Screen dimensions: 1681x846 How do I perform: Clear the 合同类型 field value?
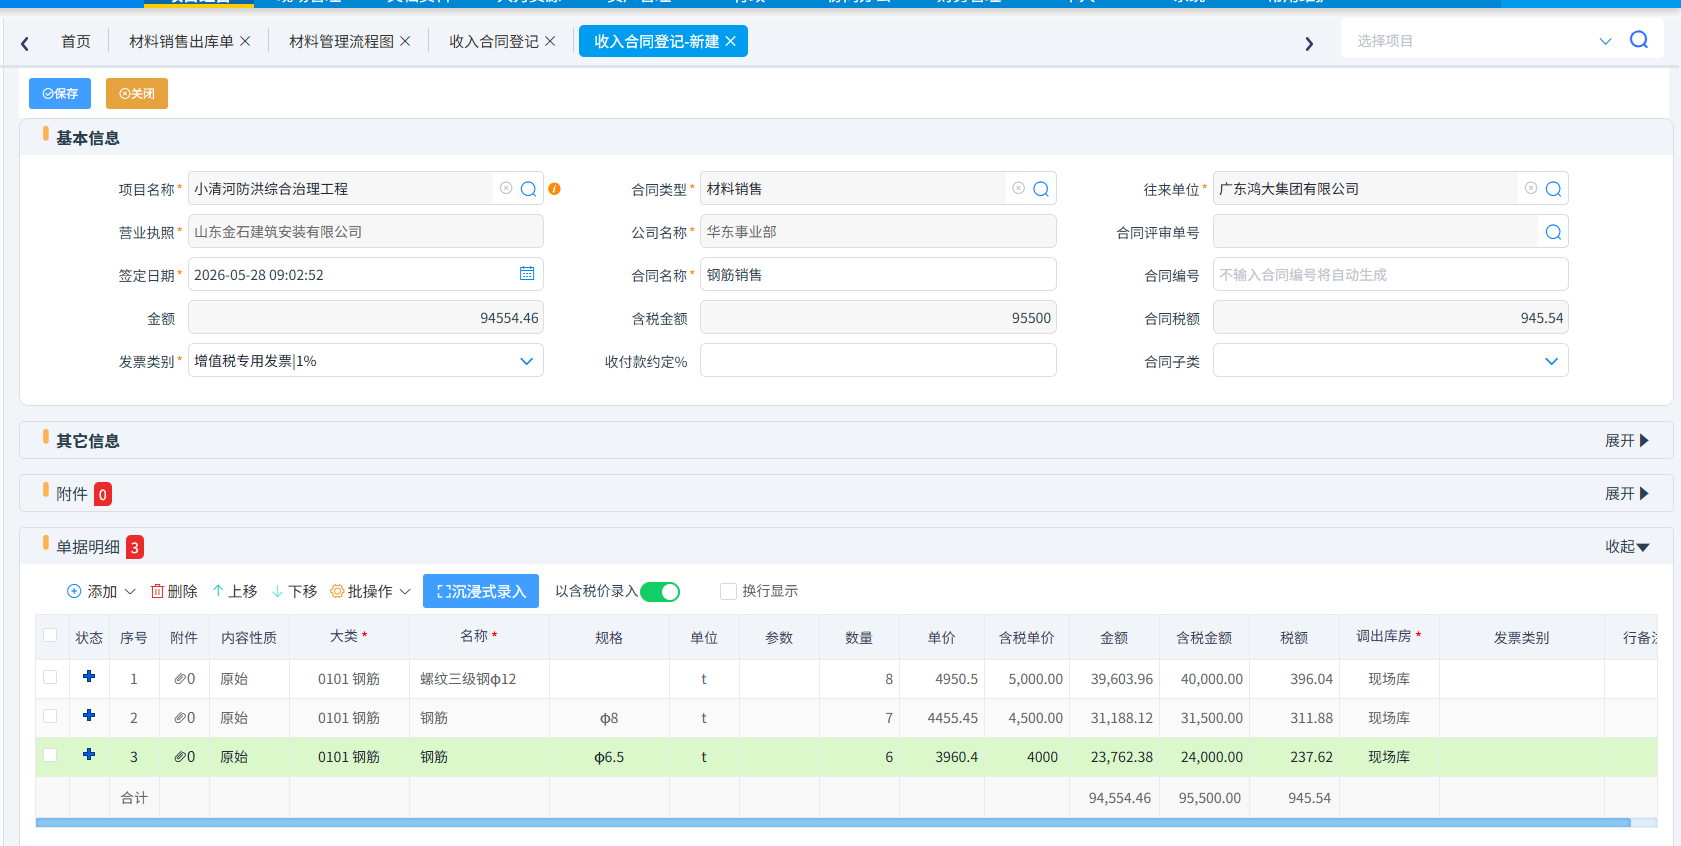pyautogui.click(x=1018, y=188)
